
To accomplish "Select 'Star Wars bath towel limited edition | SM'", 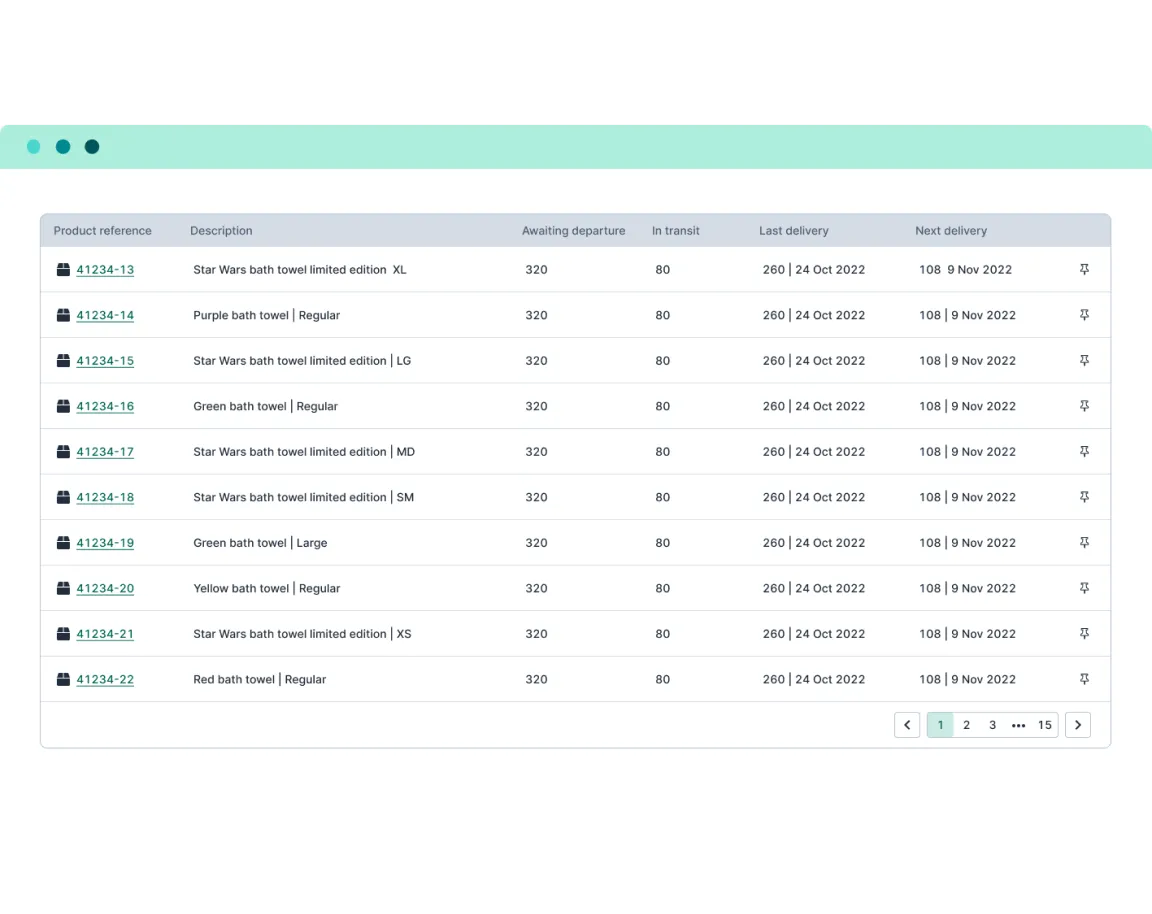I will point(303,497).
